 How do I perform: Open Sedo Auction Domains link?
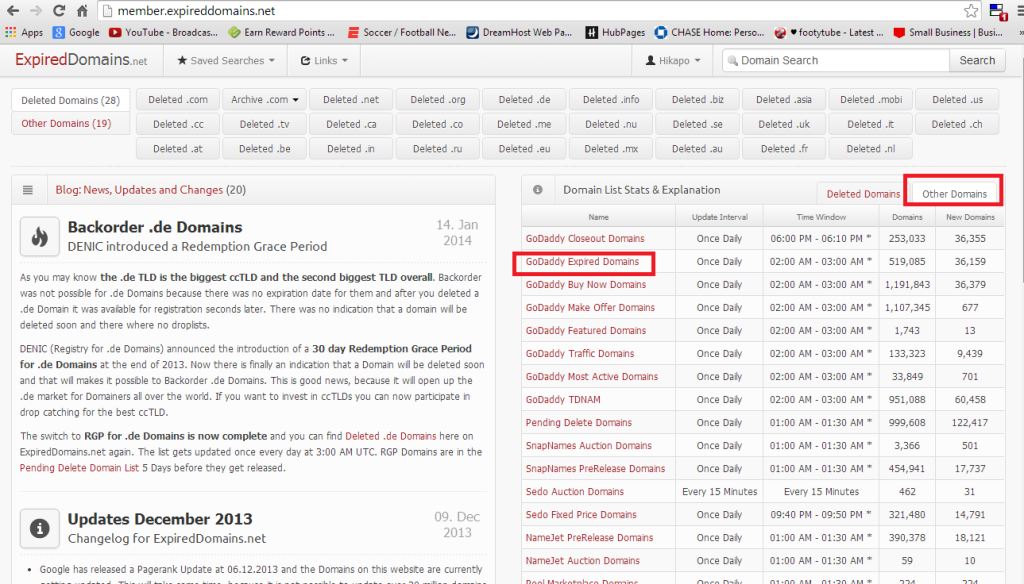click(575, 492)
